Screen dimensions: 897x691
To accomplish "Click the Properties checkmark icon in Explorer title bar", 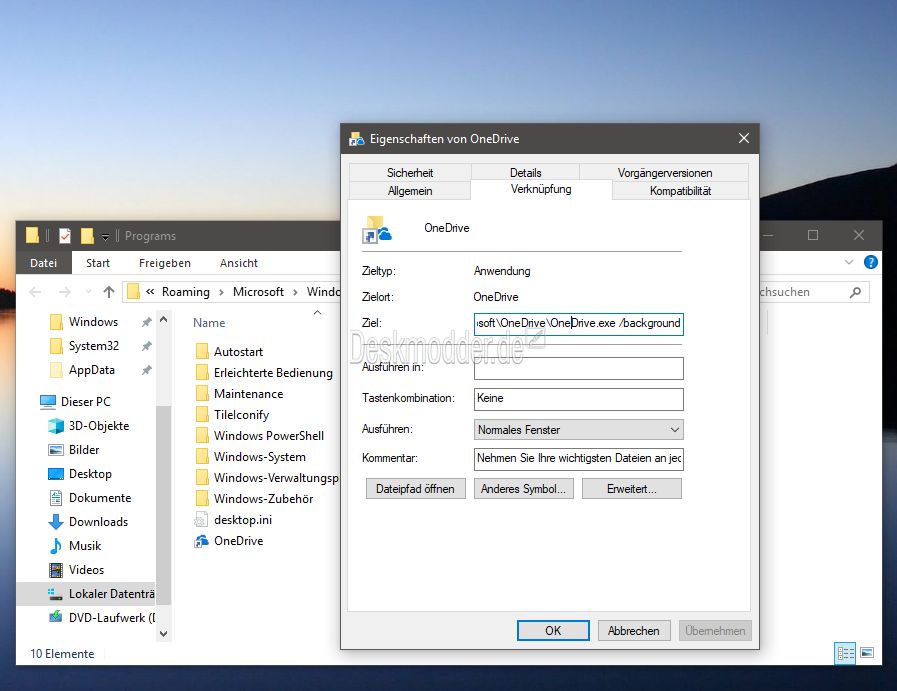I will (x=65, y=236).
